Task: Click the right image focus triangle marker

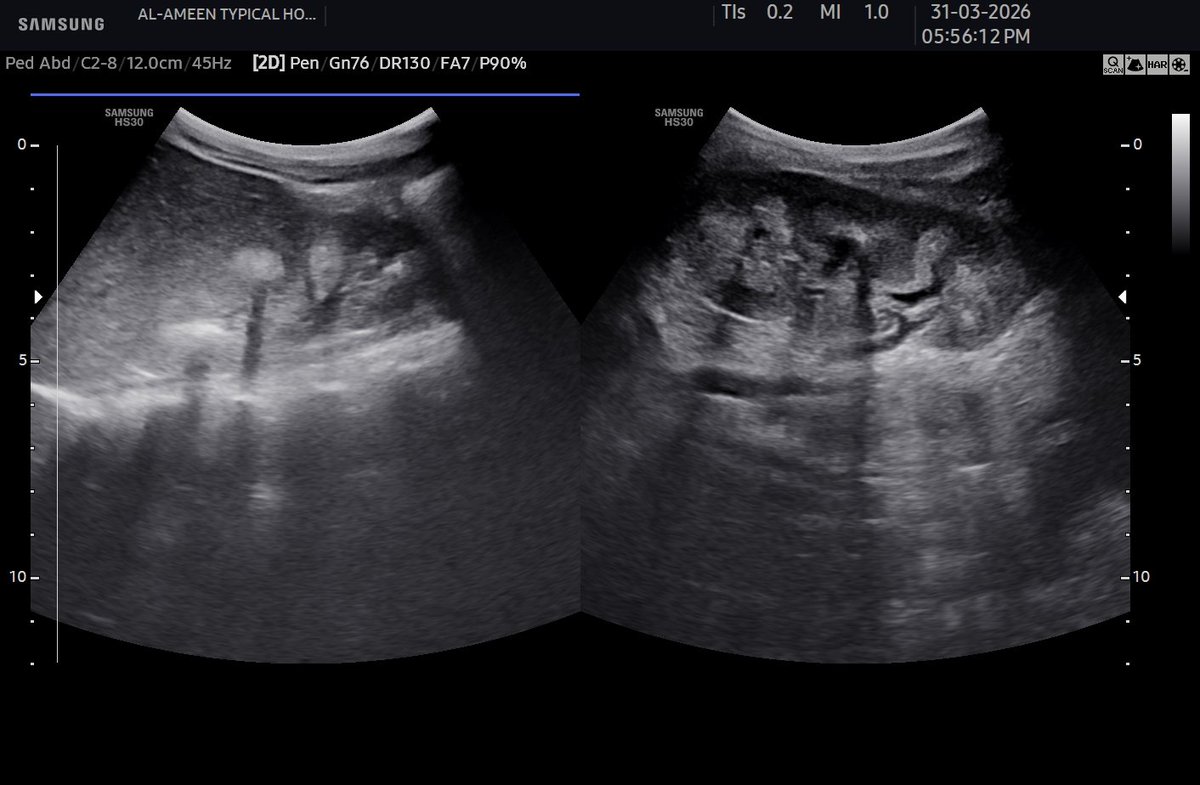Action: [x=1122, y=297]
